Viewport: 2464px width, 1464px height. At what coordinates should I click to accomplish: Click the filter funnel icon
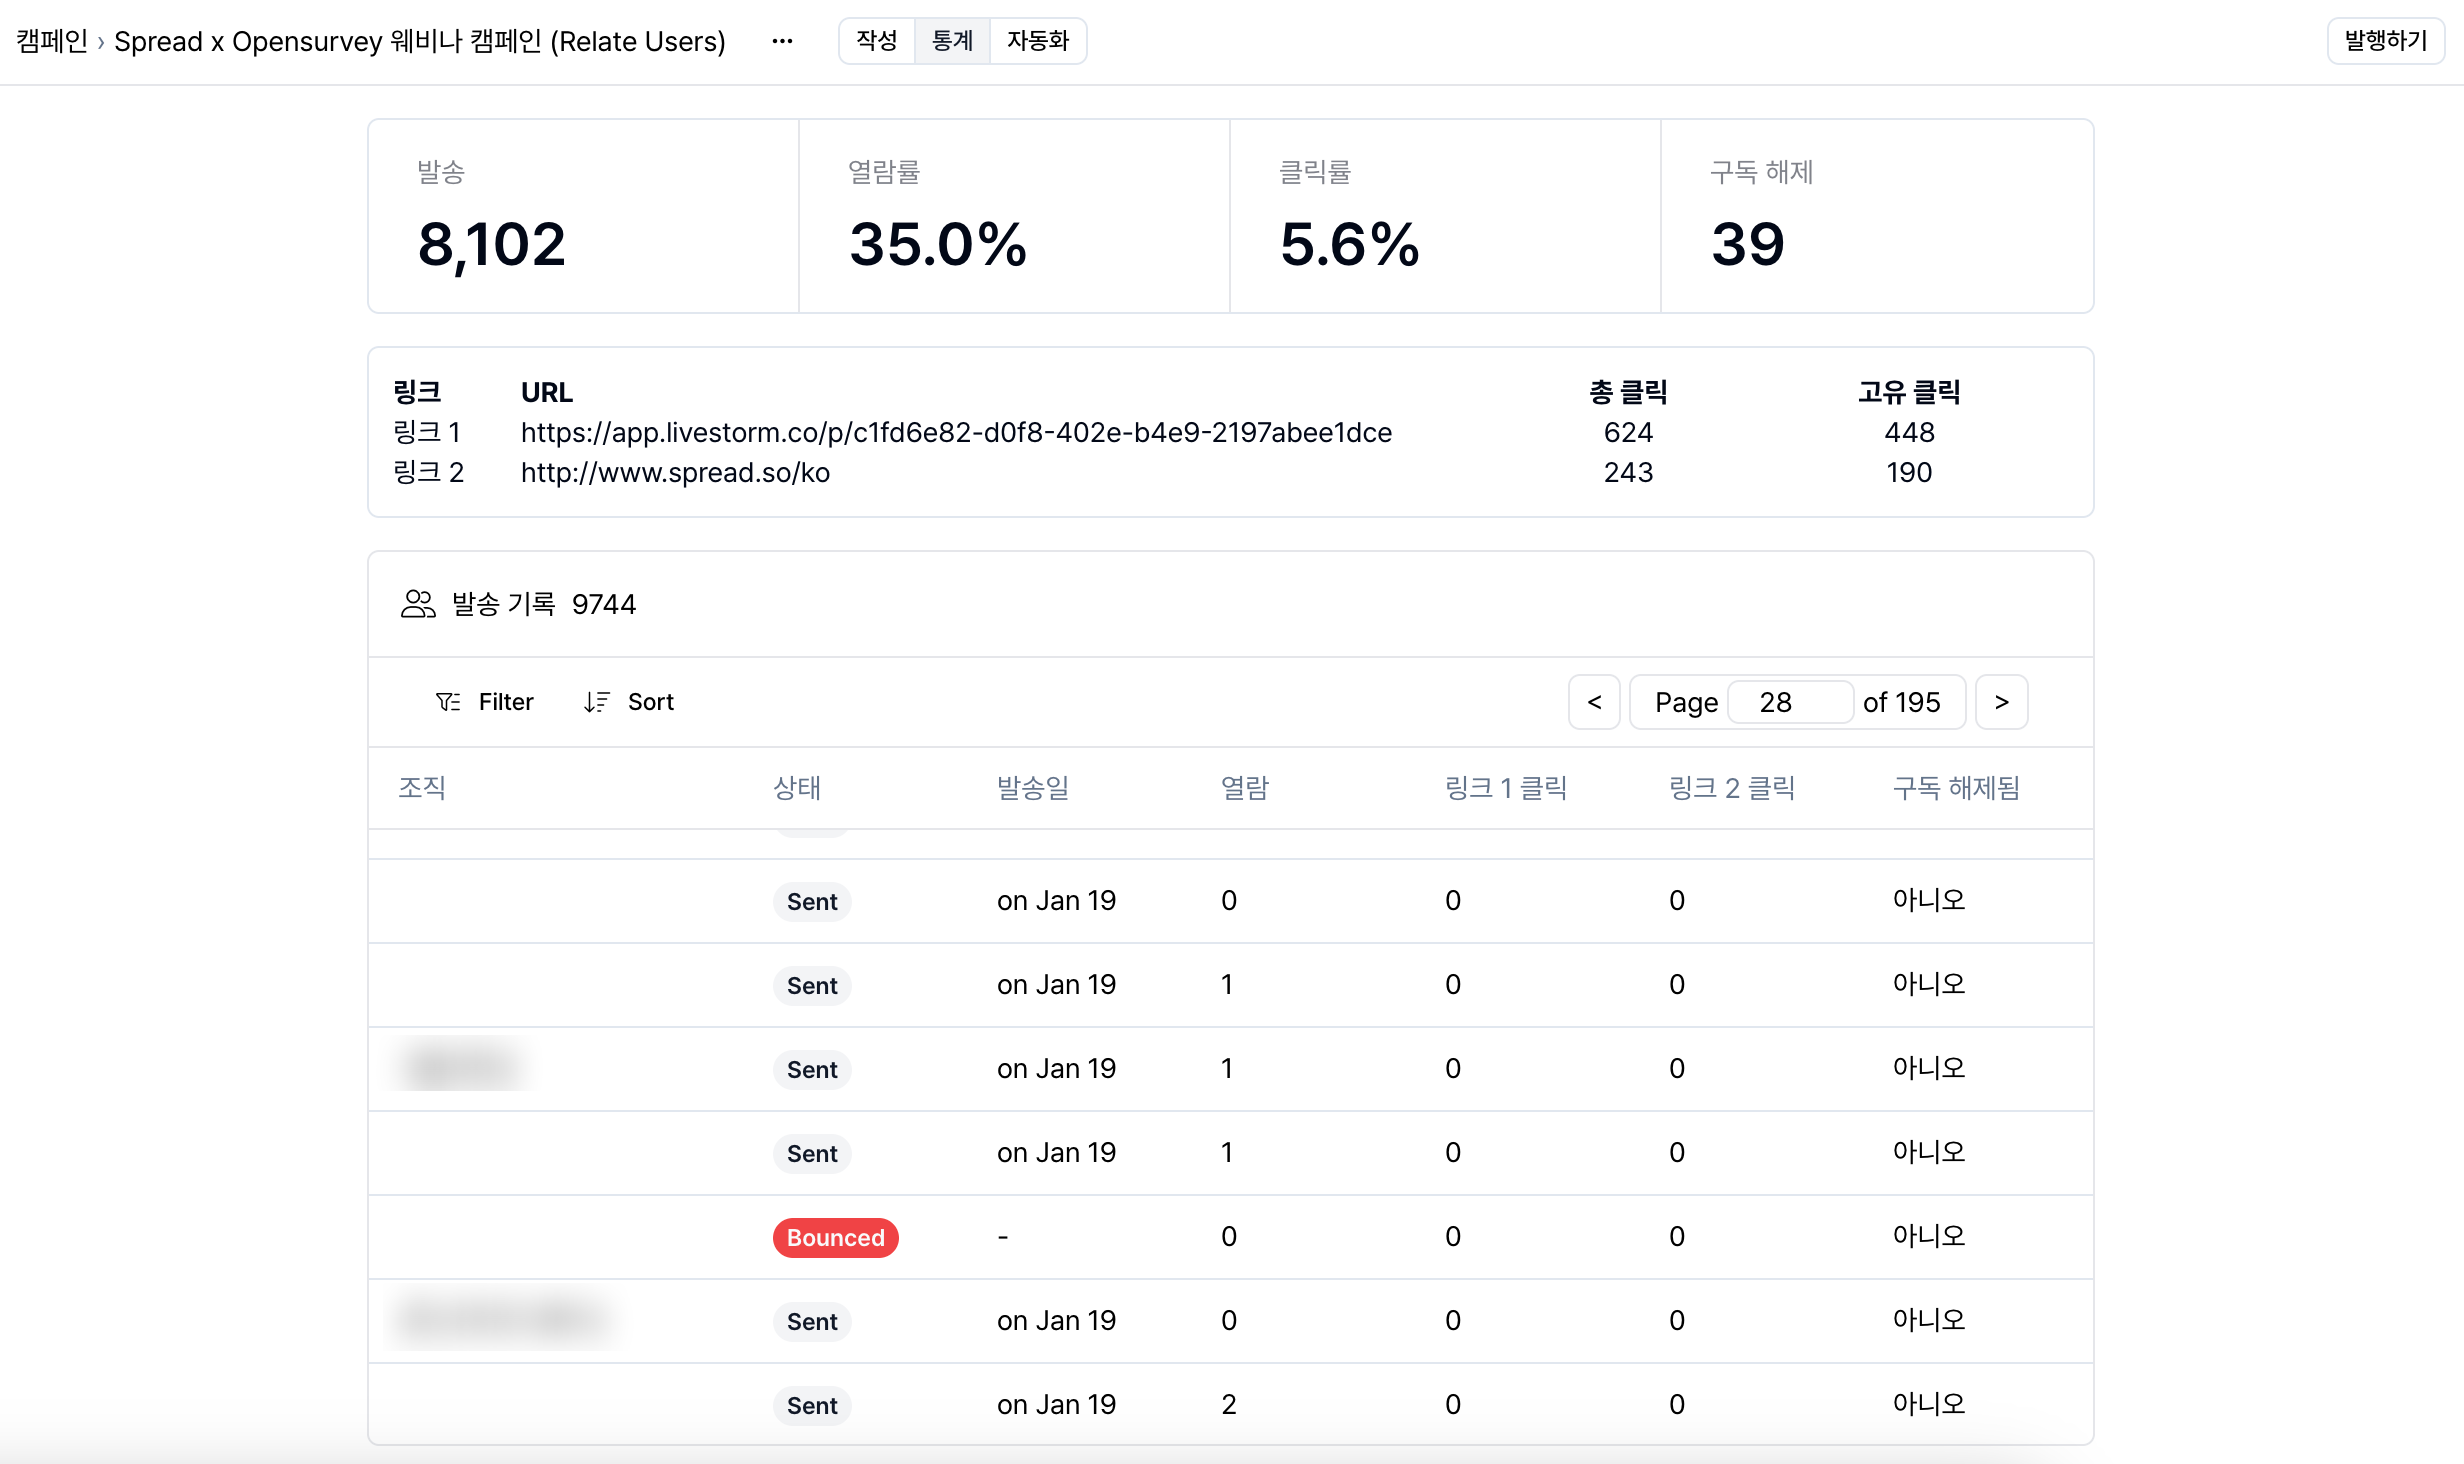[448, 701]
